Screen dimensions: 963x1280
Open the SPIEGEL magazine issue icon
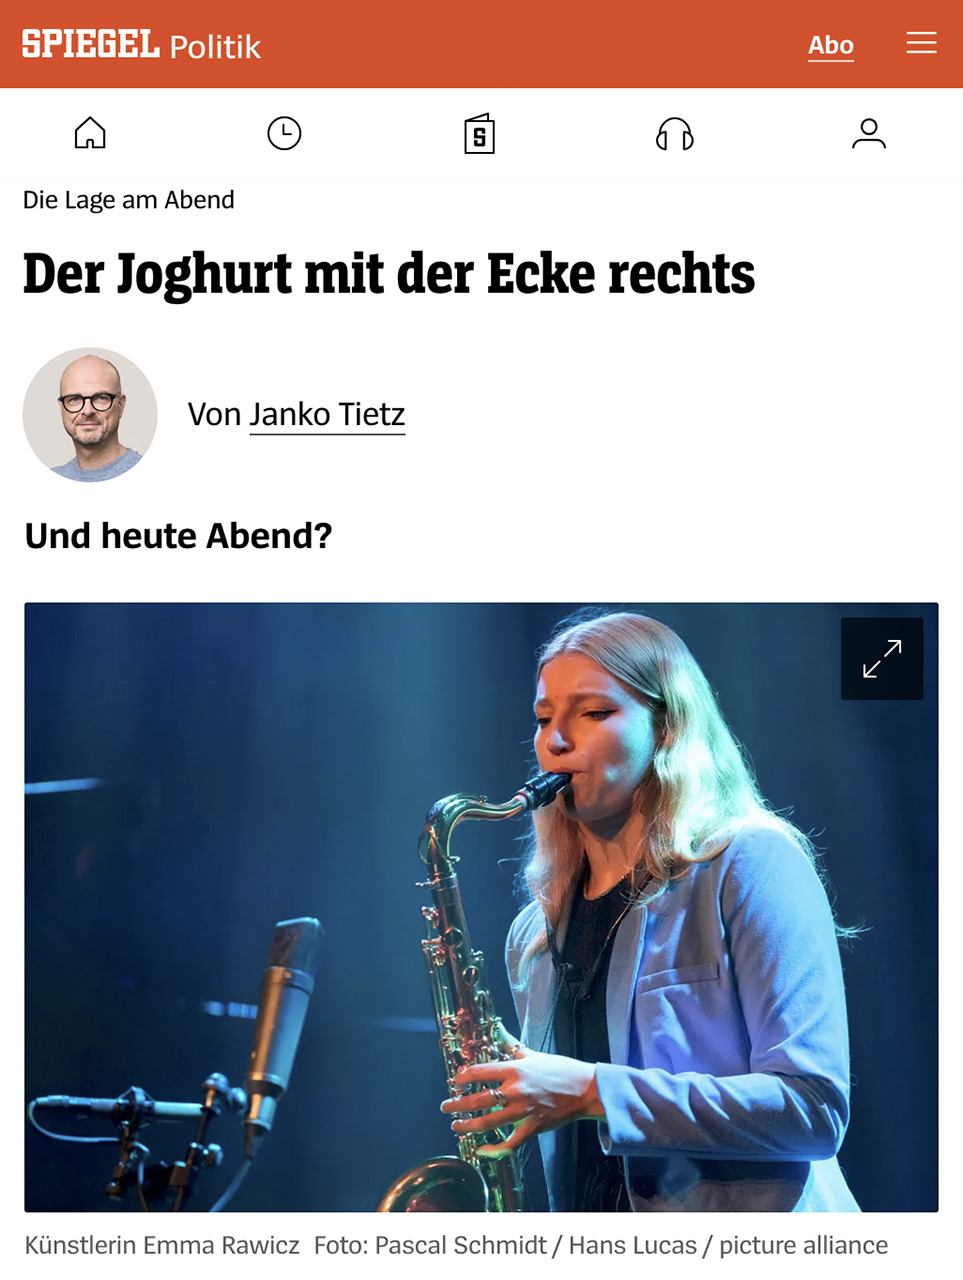point(479,133)
